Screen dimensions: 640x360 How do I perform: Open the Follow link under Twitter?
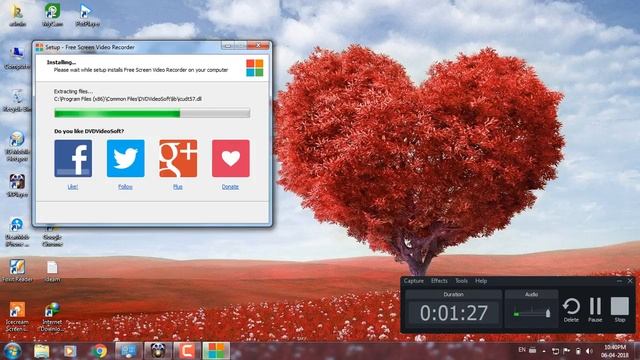[x=125, y=187]
